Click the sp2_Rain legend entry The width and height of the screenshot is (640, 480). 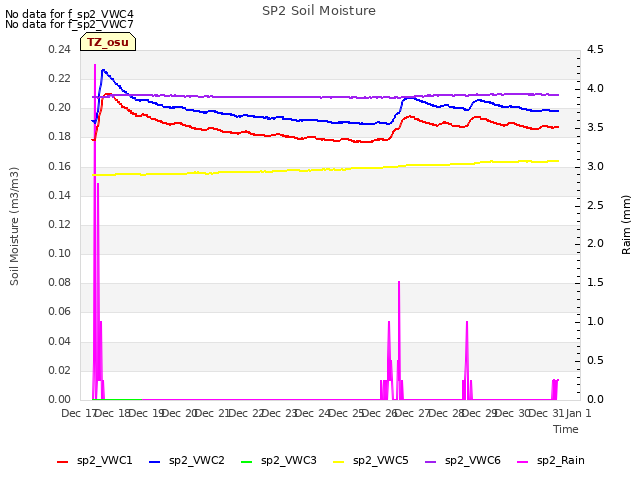coord(551,460)
